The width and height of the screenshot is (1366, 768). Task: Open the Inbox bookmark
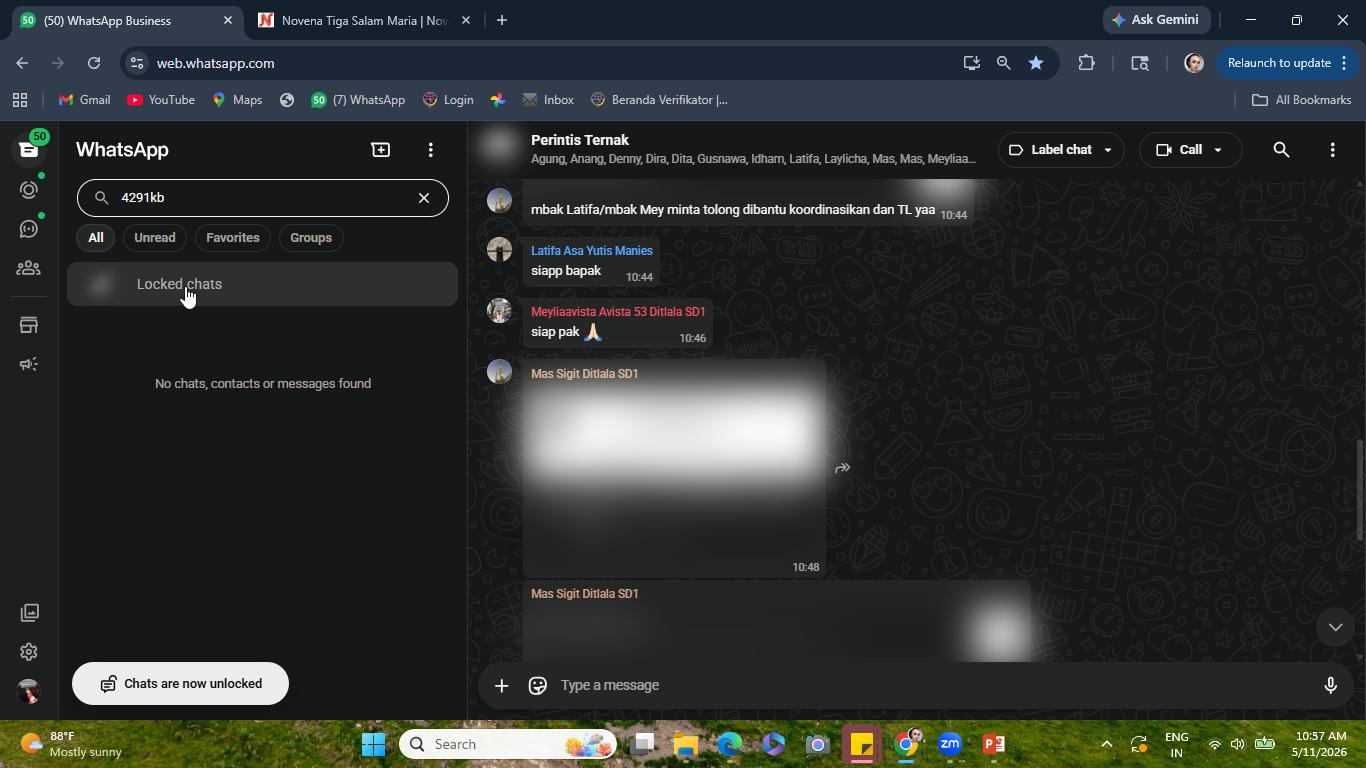tap(548, 100)
